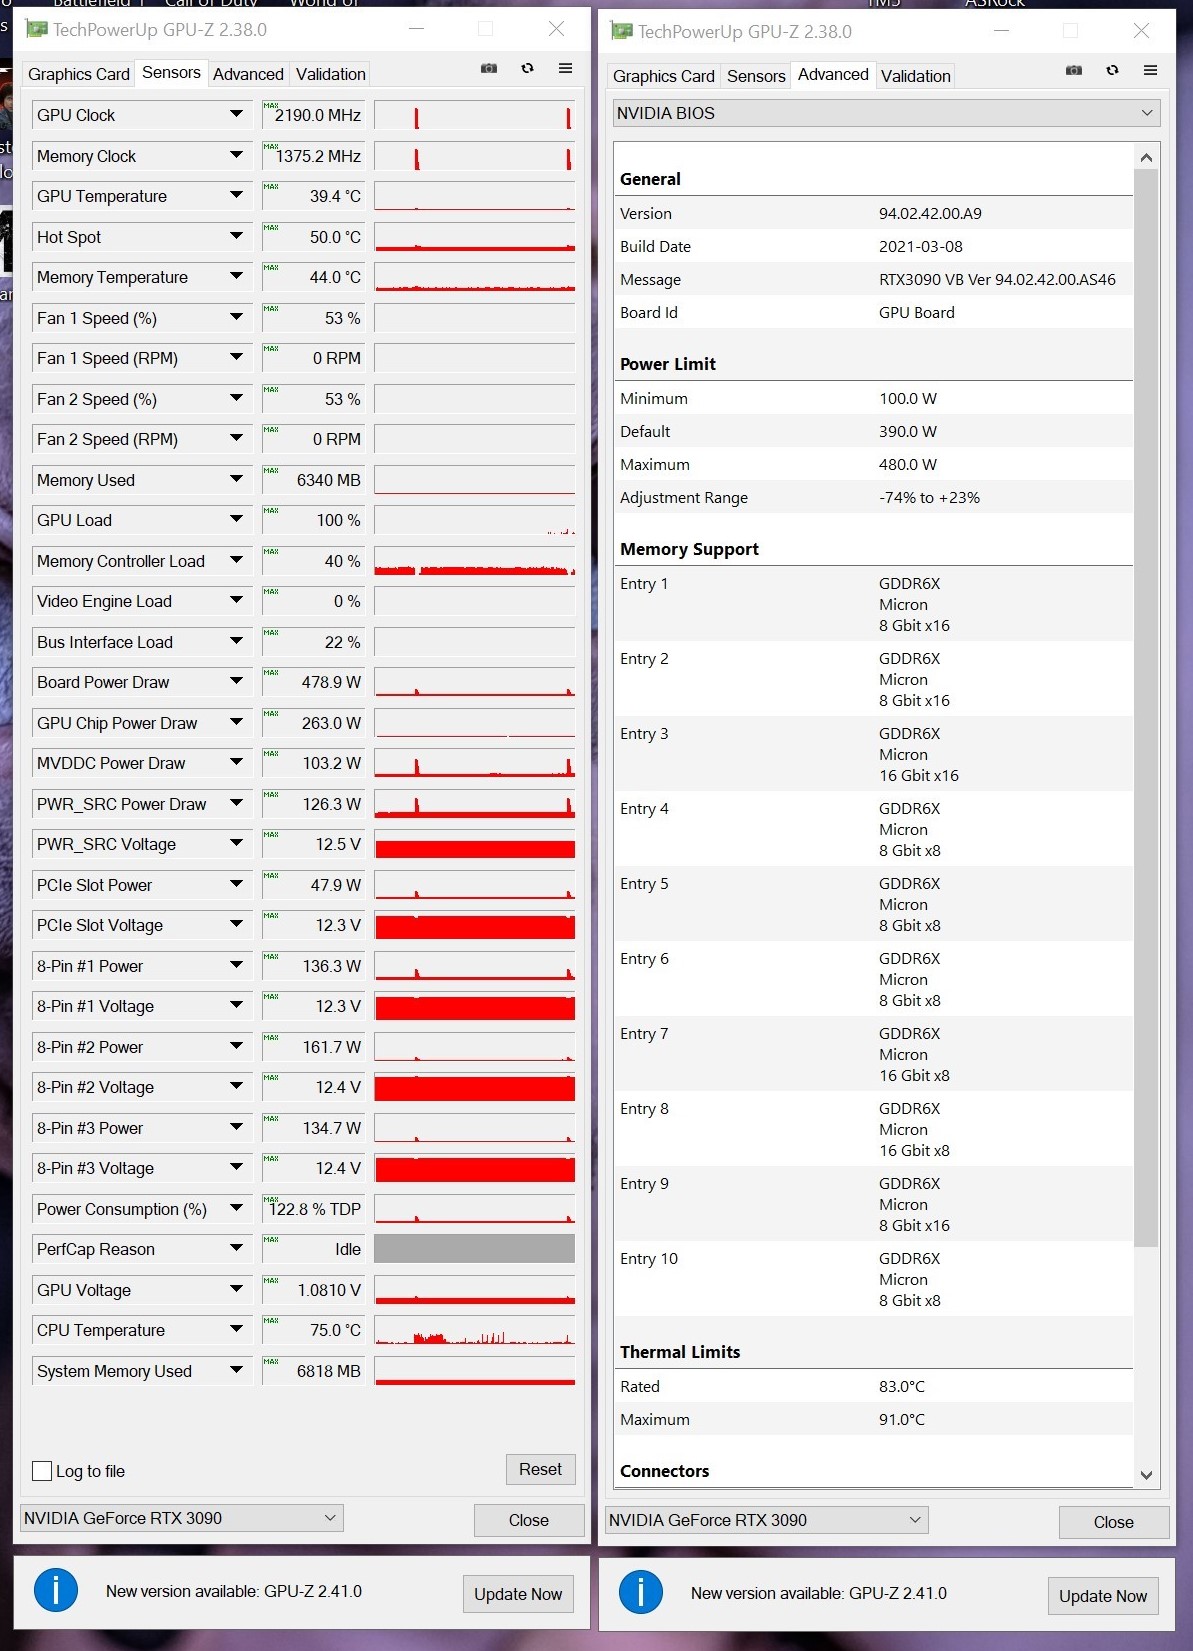Viewport: 1193px width, 1651px height.
Task: Open GPU Voltage sensor dropdown
Action: 236,1289
